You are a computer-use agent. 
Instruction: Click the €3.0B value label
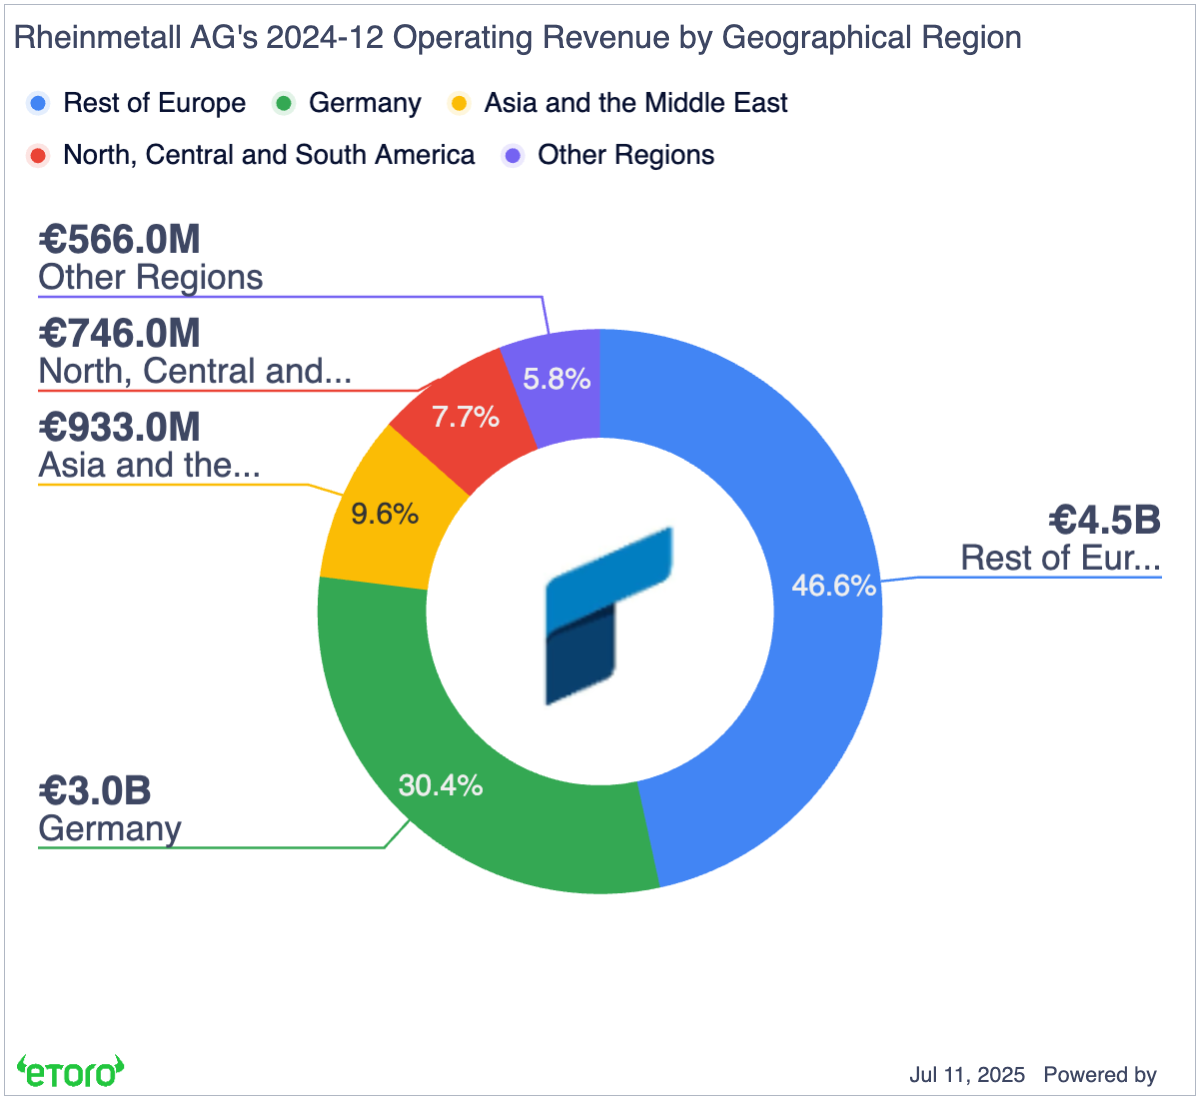coord(95,791)
